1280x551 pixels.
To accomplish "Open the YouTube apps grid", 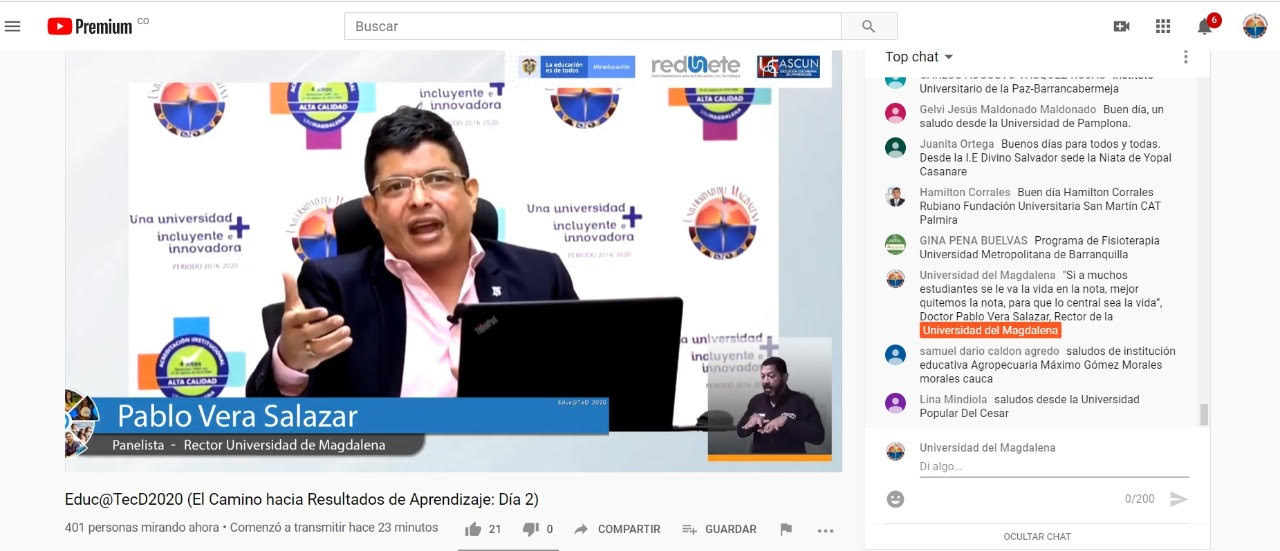I will [1162, 26].
